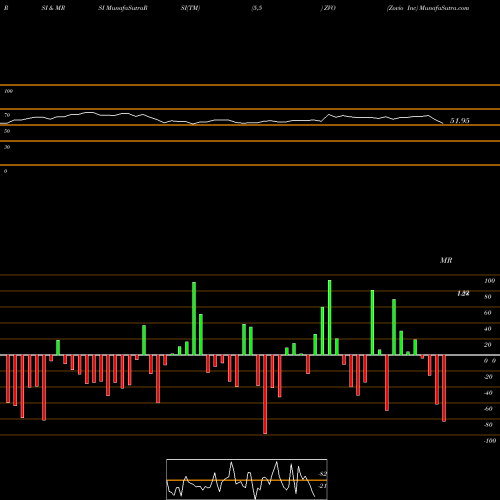Click the -60 label on MR axis

(x=488, y=409)
